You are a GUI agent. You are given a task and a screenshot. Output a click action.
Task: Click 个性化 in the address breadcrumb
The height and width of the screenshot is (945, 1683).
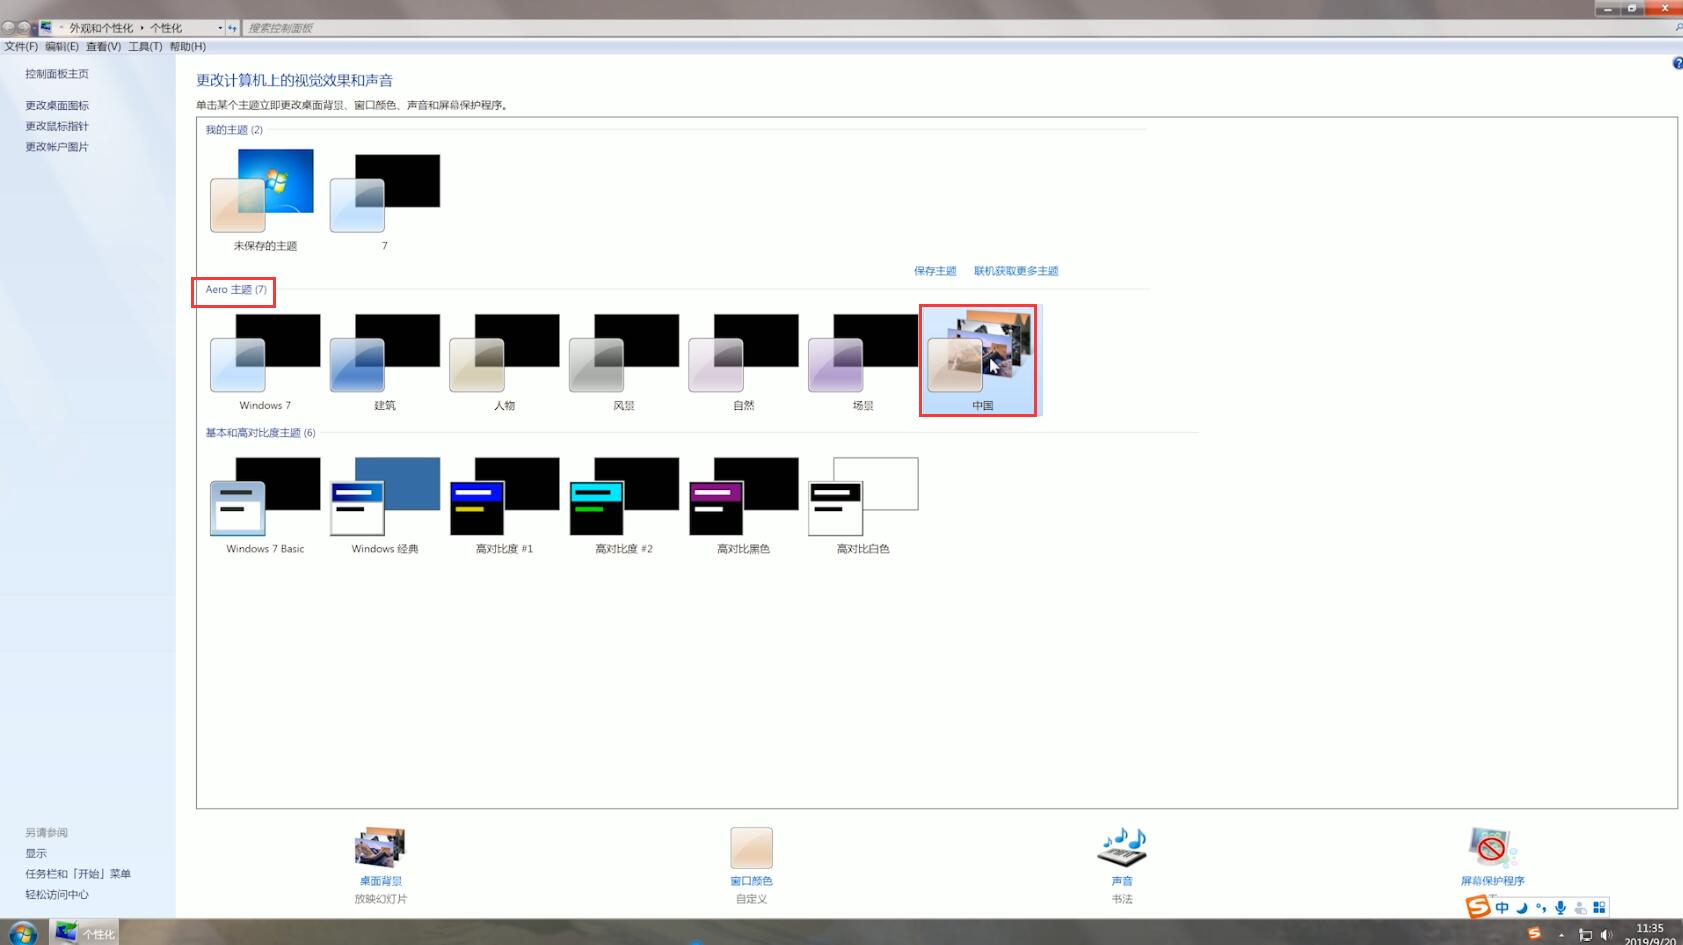coord(166,28)
